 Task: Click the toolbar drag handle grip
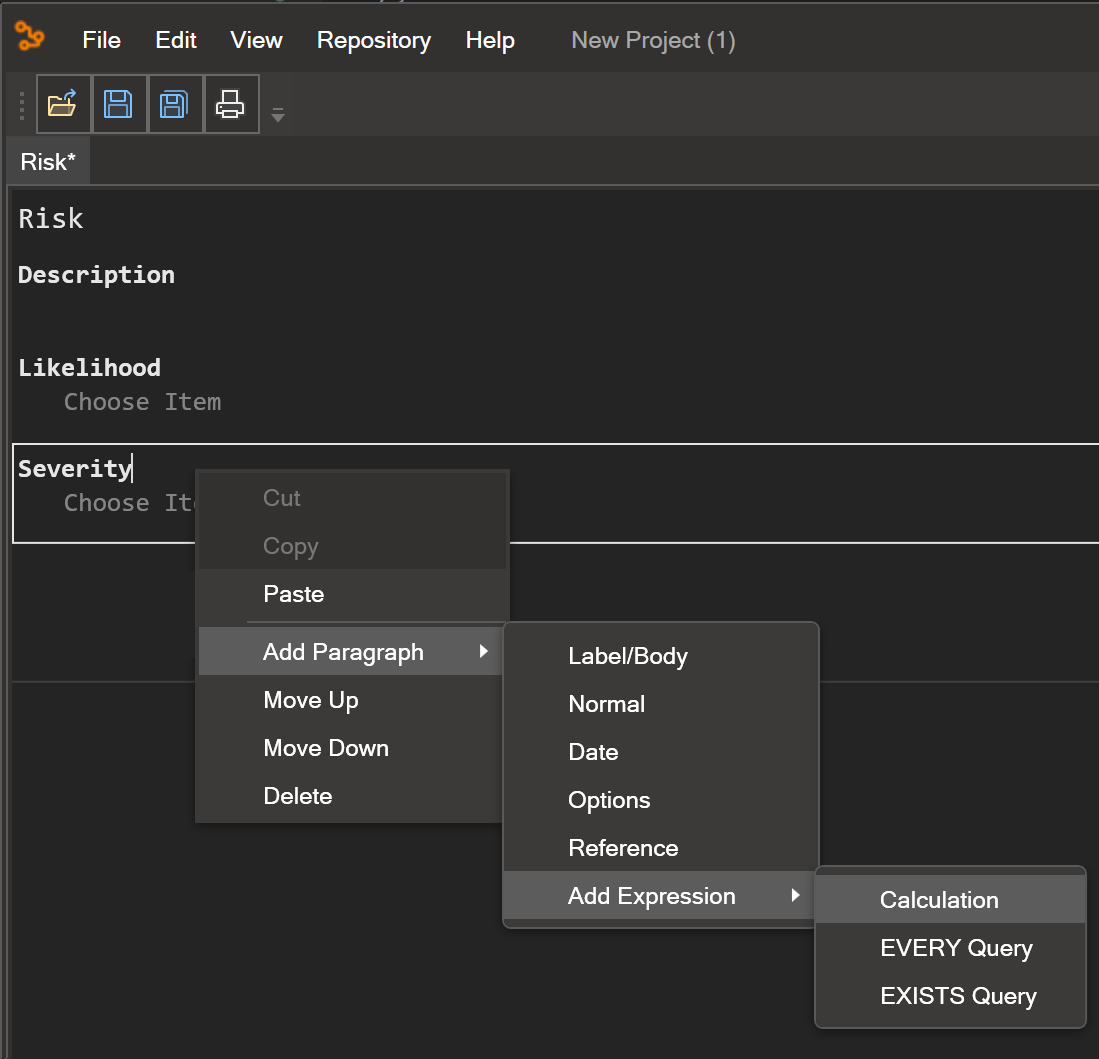point(22,105)
